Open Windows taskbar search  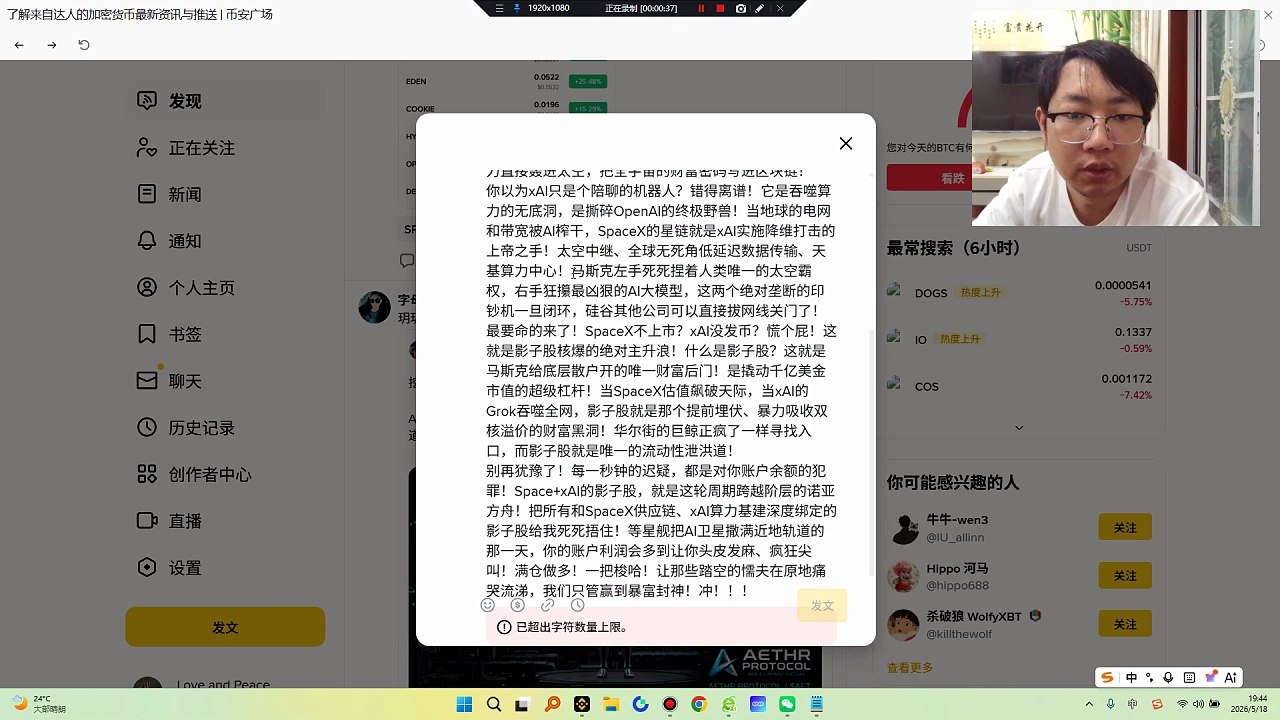(494, 705)
